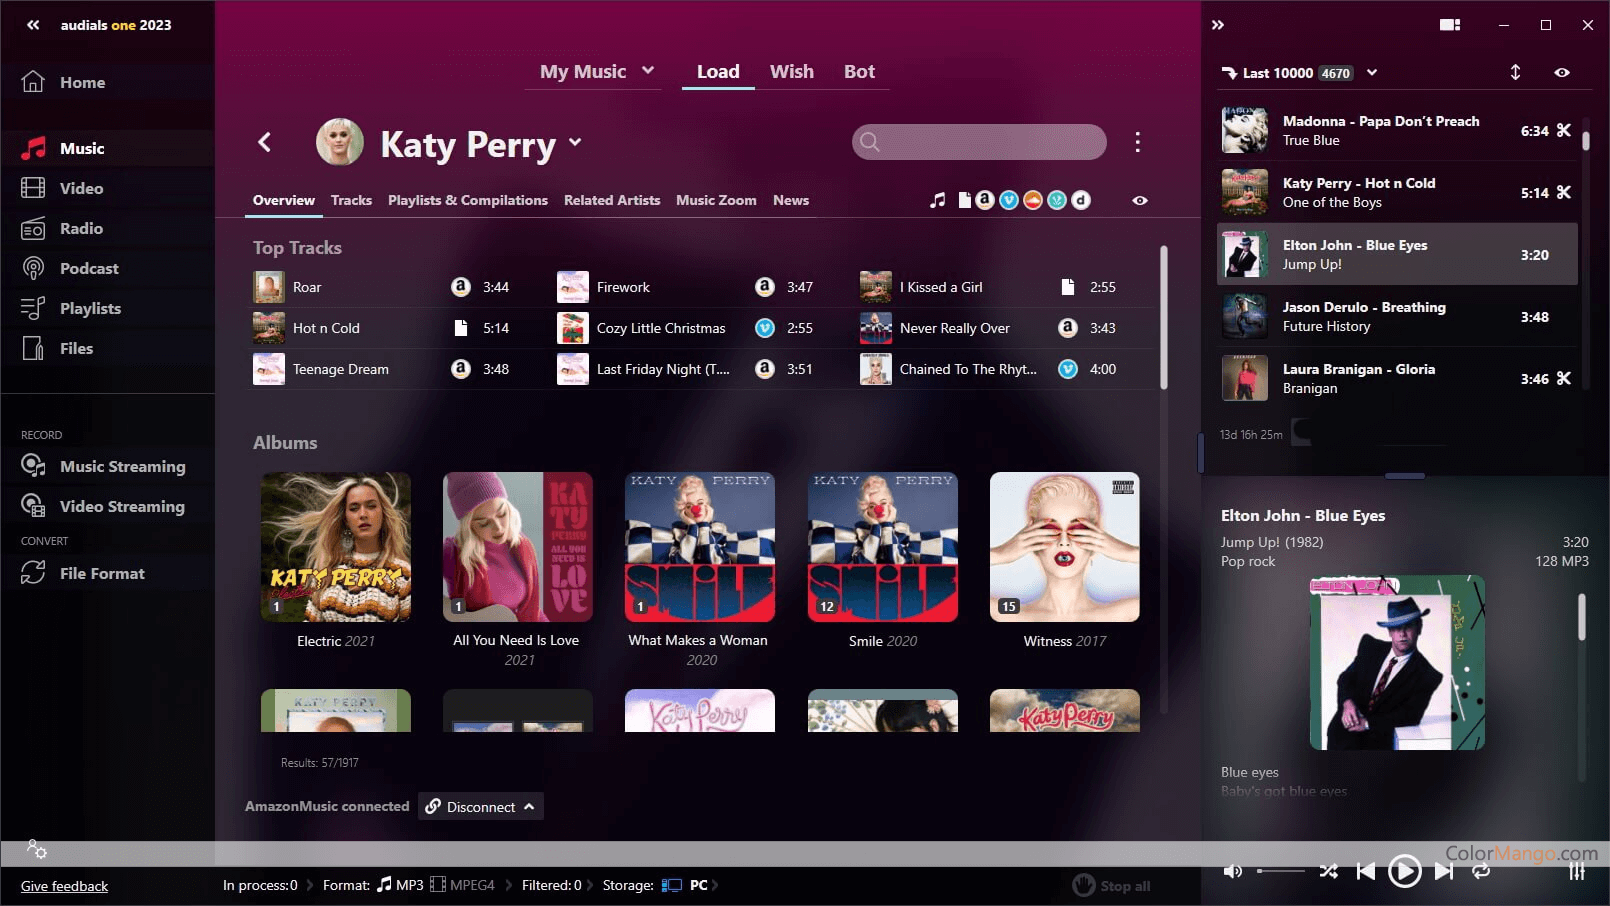Toggle the eye visibility filter for sources
Screen dimensions: 1610x906
point(1139,201)
